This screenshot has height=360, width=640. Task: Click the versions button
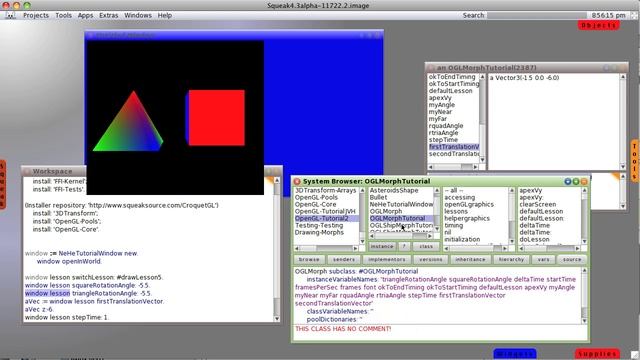pos(431,260)
